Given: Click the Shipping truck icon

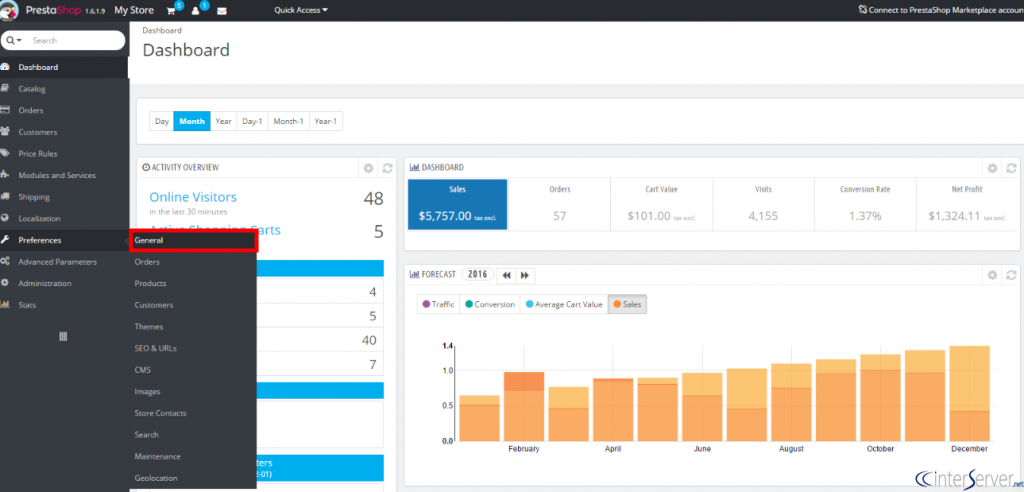Looking at the screenshot, I should tap(5, 197).
